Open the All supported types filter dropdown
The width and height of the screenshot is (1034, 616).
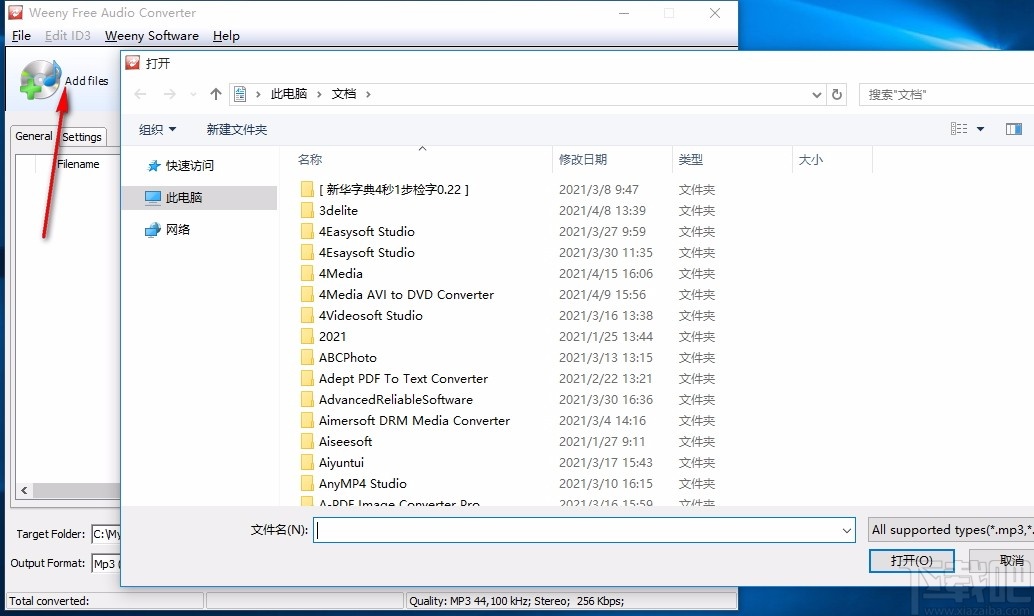tap(948, 529)
